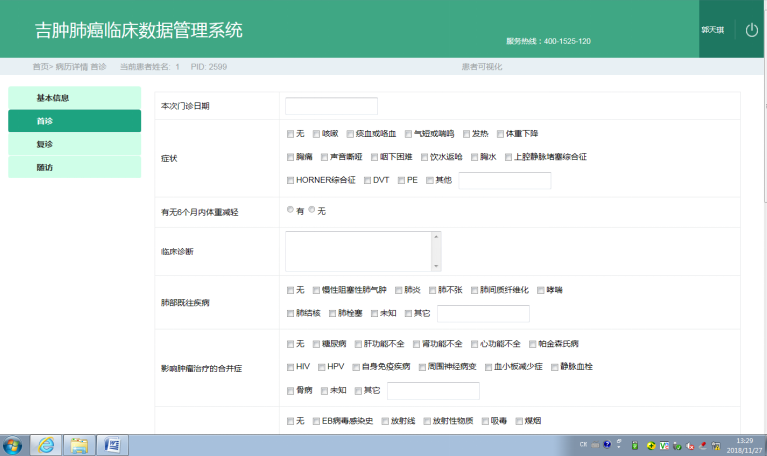Launch Internet Explorer from taskbar

click(45, 444)
